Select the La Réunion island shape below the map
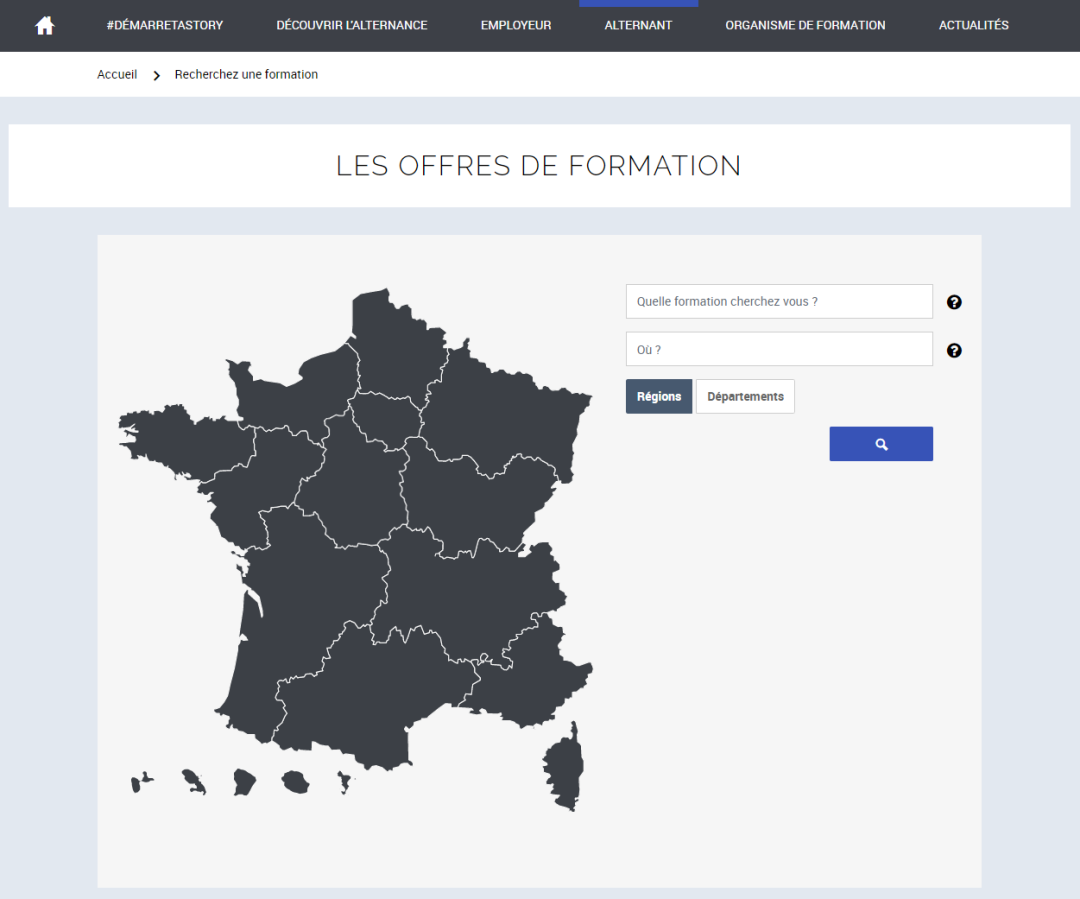 [x=295, y=781]
